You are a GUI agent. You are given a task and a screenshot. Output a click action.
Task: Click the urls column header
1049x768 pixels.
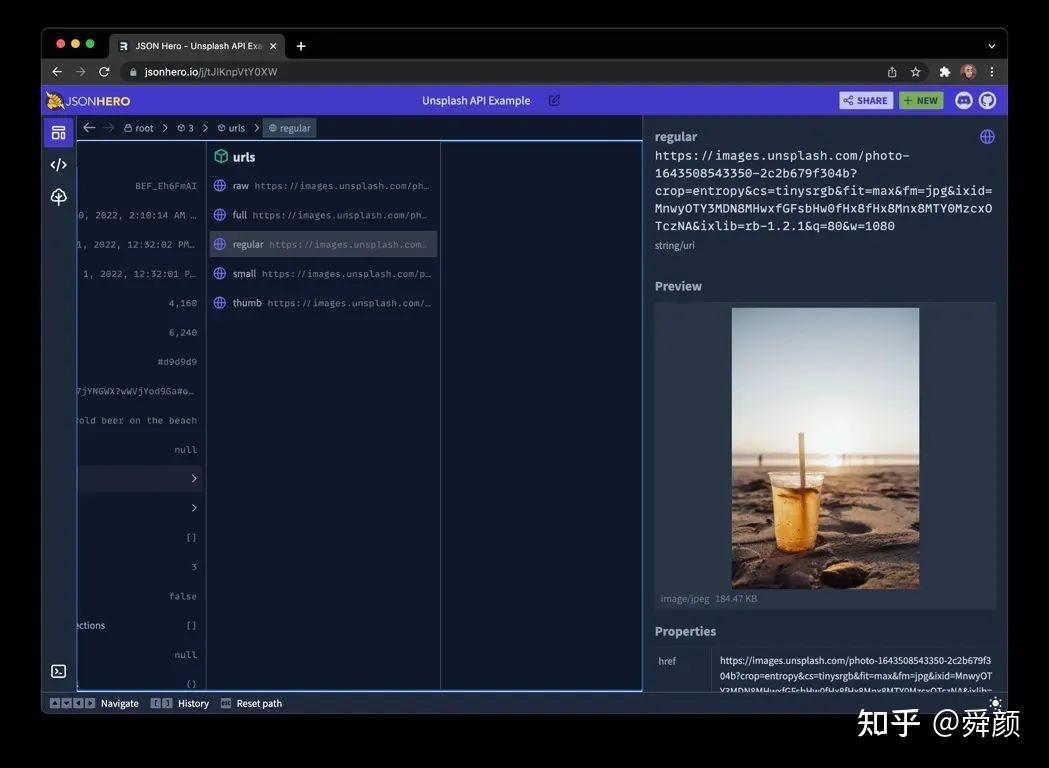pos(235,157)
